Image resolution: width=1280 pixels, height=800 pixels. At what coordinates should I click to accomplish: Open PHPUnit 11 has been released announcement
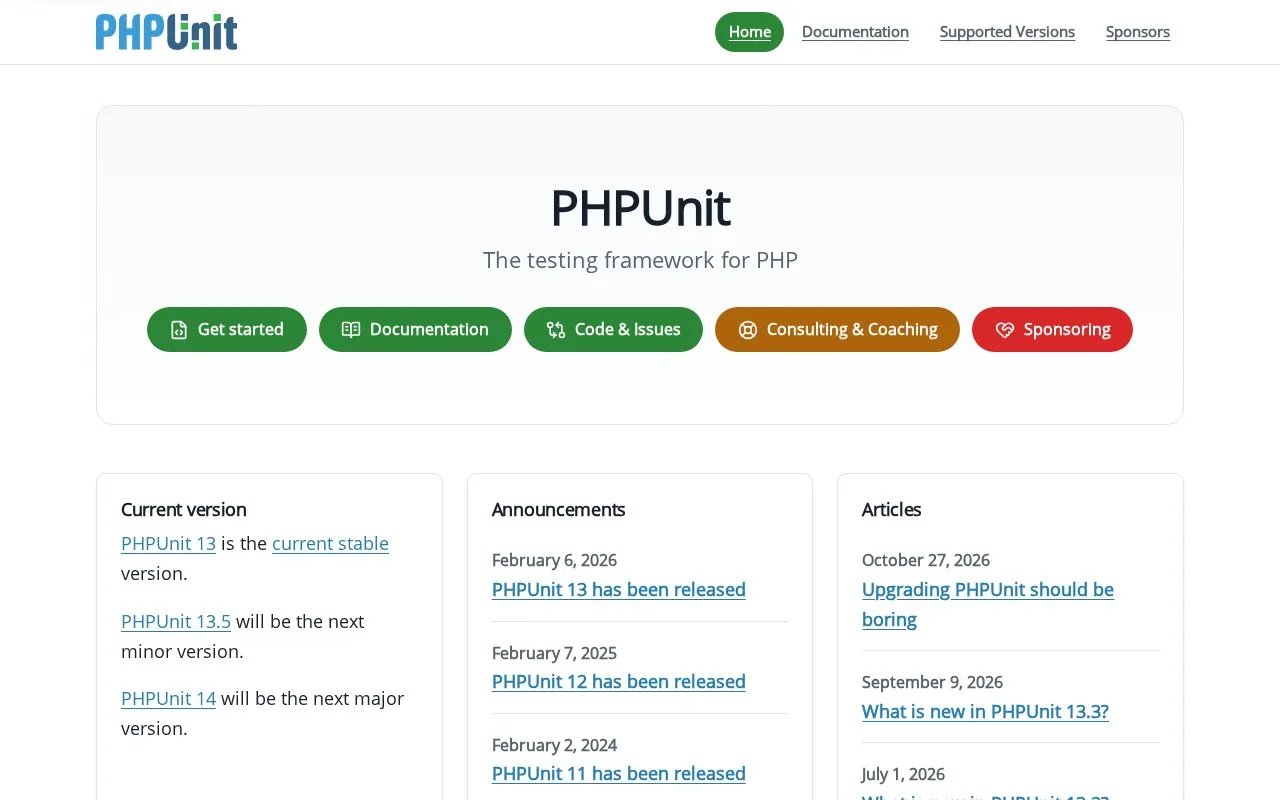click(619, 773)
